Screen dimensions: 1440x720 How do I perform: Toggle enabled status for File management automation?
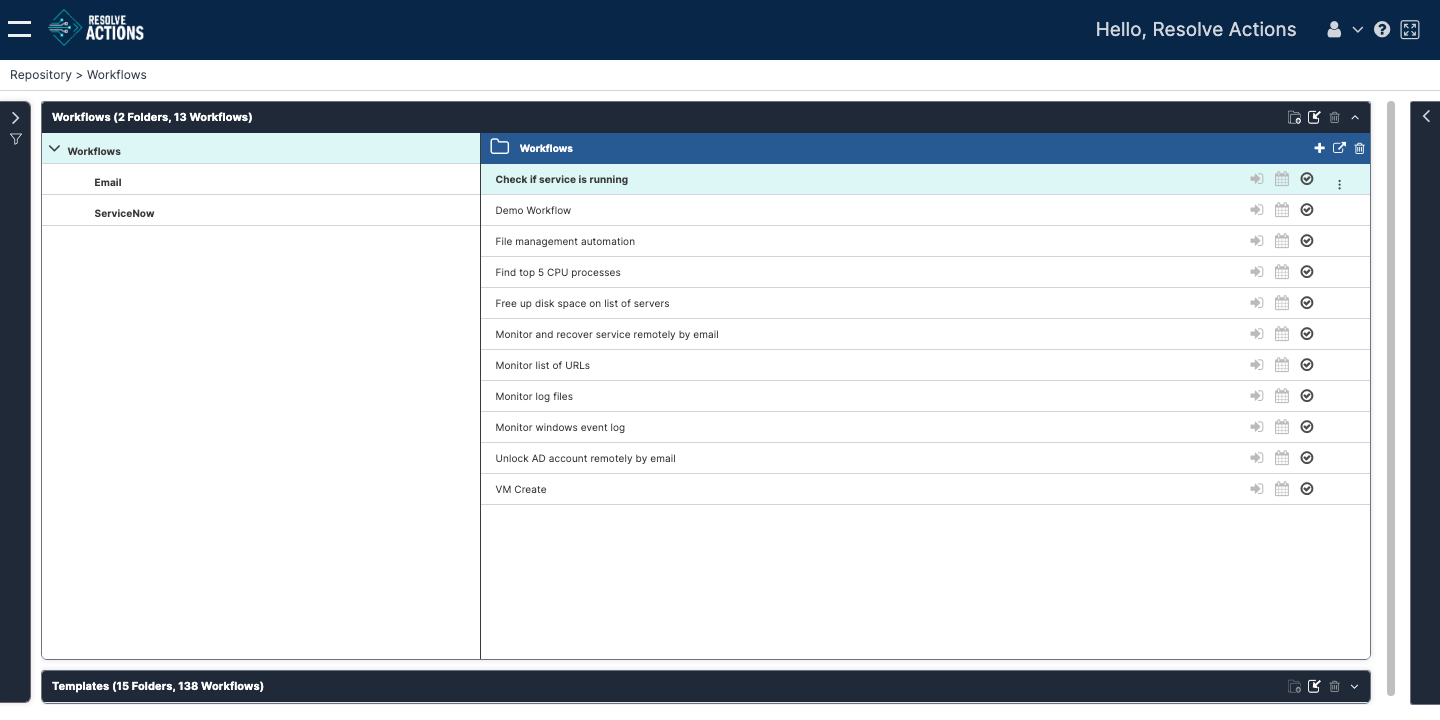1307,241
